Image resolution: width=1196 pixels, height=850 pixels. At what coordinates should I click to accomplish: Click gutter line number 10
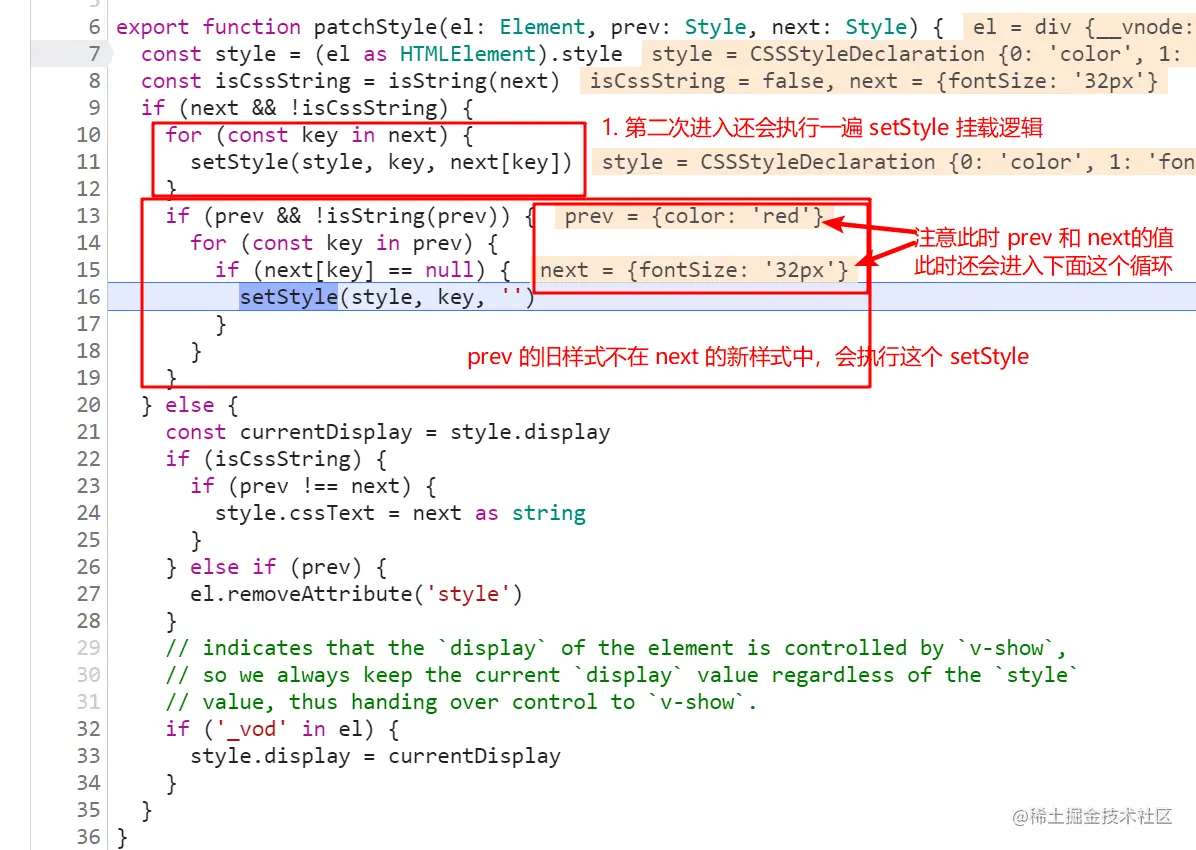88,135
